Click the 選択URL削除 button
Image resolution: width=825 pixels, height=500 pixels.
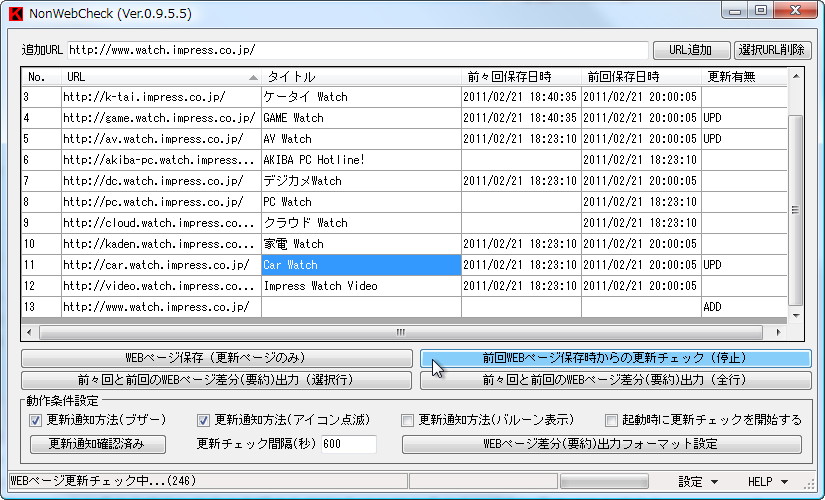point(772,50)
